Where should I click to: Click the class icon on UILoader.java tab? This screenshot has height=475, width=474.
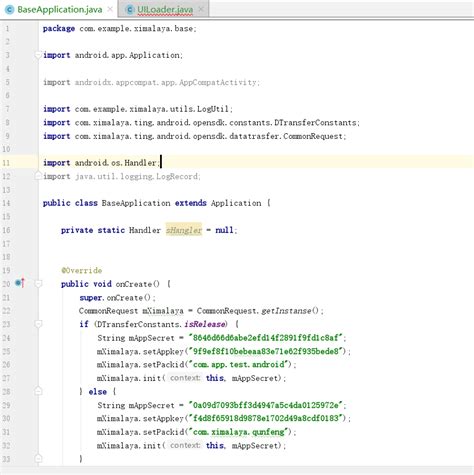[130, 10]
